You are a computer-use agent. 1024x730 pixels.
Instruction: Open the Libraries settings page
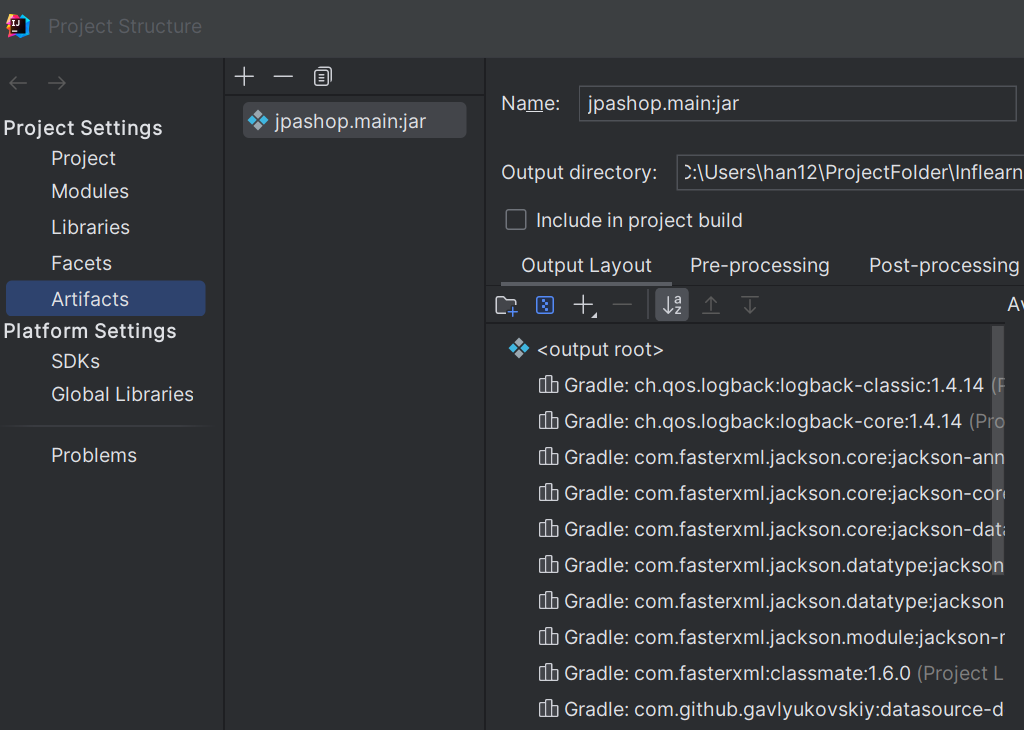tap(90, 227)
